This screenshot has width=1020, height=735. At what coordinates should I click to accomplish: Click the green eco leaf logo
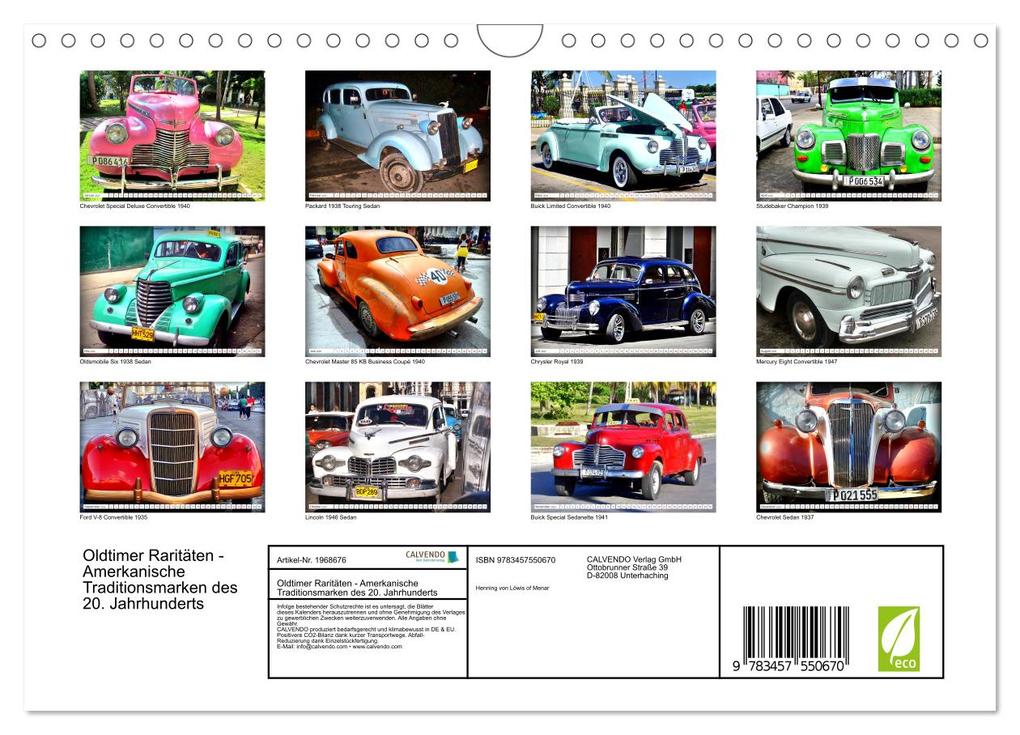point(899,639)
